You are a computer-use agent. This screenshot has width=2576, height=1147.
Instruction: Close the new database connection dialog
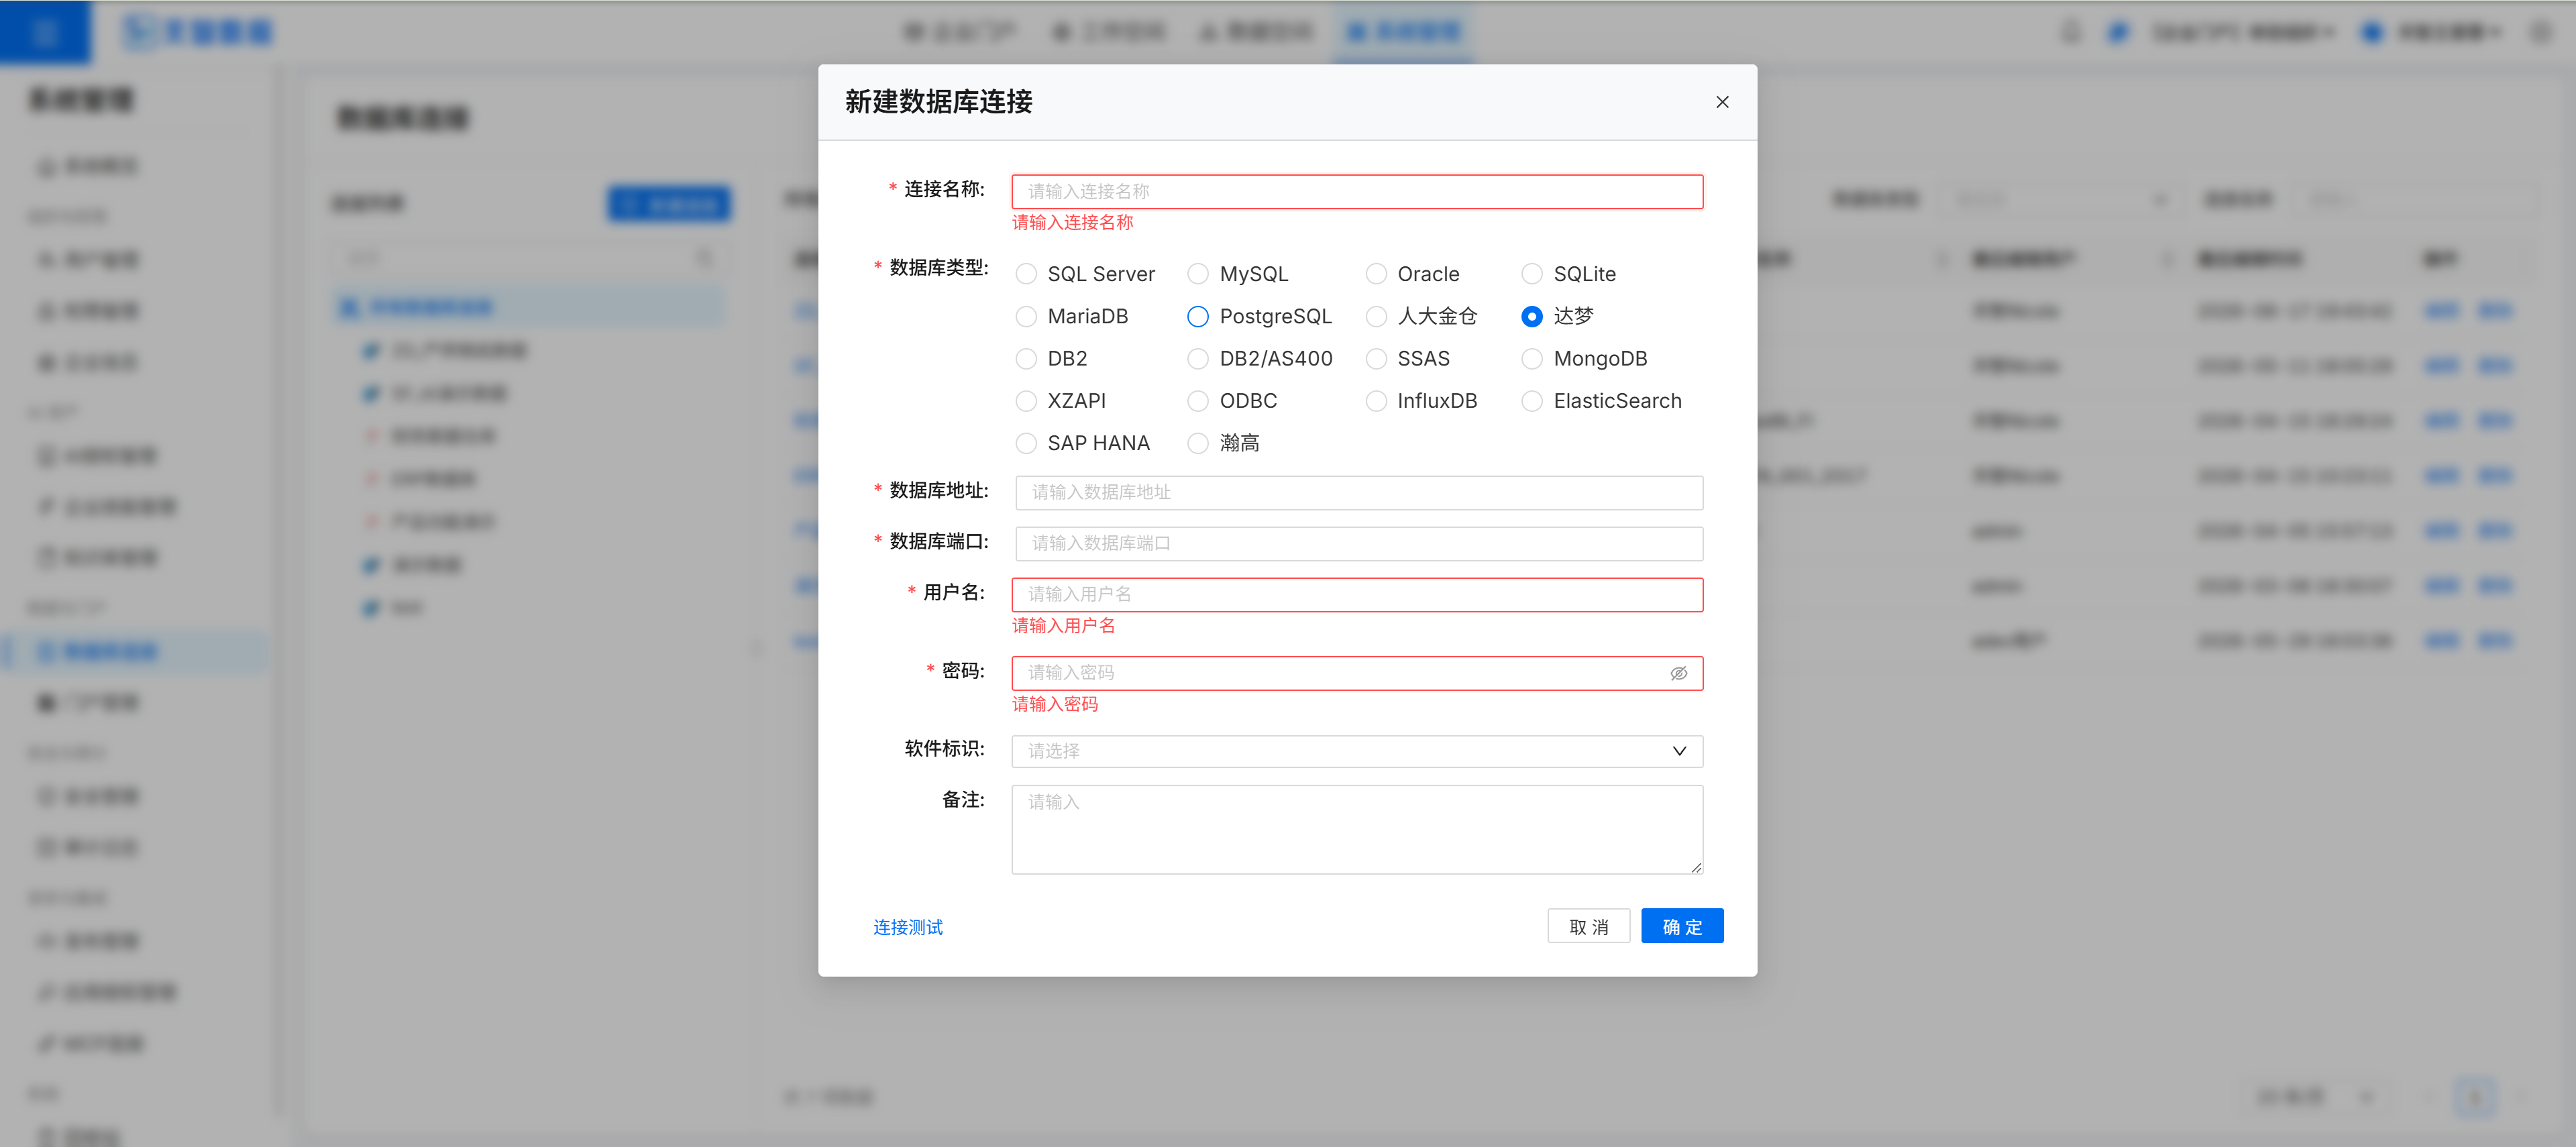click(x=1722, y=102)
